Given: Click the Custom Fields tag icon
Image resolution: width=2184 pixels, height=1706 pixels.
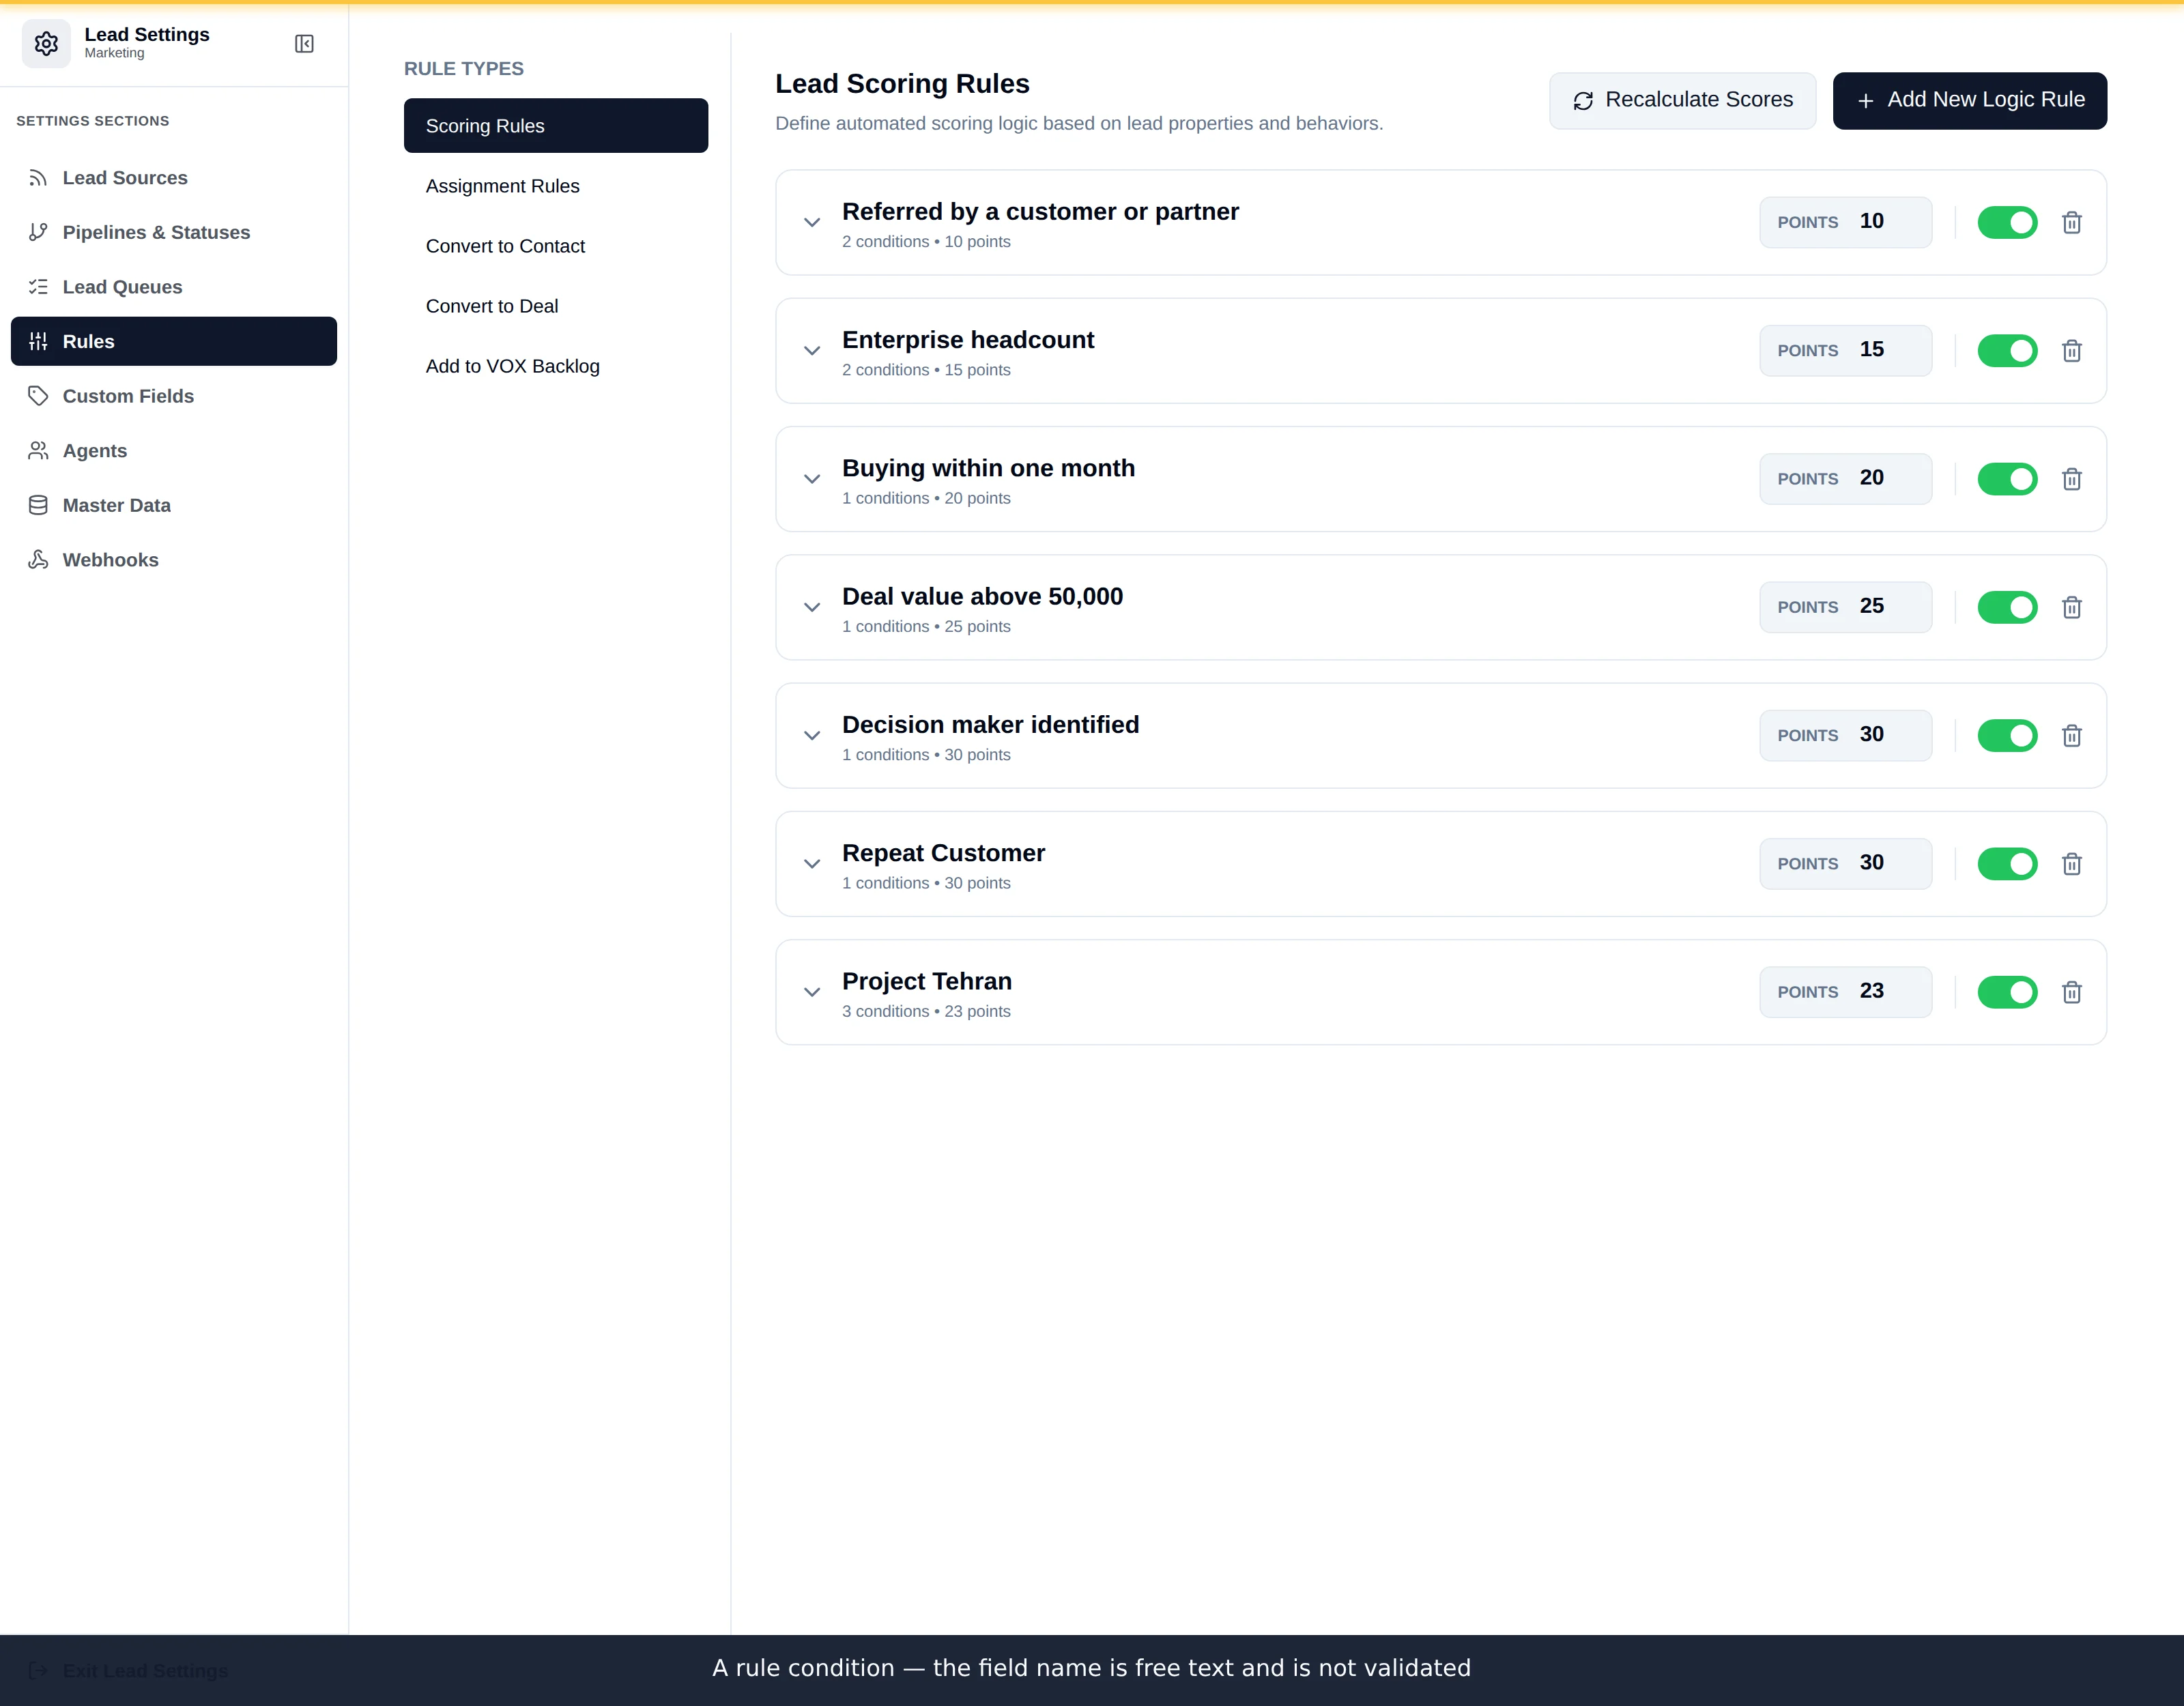Looking at the screenshot, I should (x=38, y=396).
